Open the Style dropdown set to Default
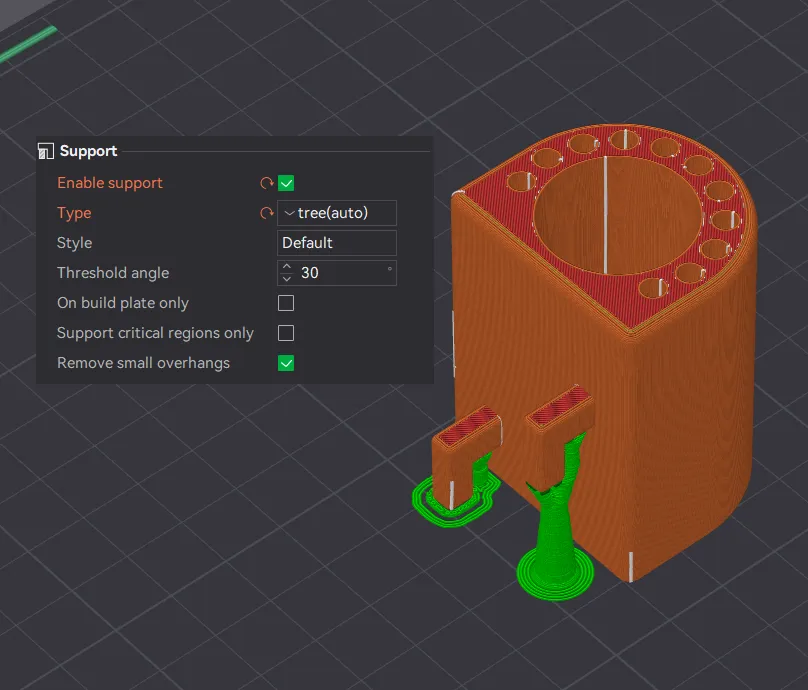The width and height of the screenshot is (808, 690). [337, 243]
